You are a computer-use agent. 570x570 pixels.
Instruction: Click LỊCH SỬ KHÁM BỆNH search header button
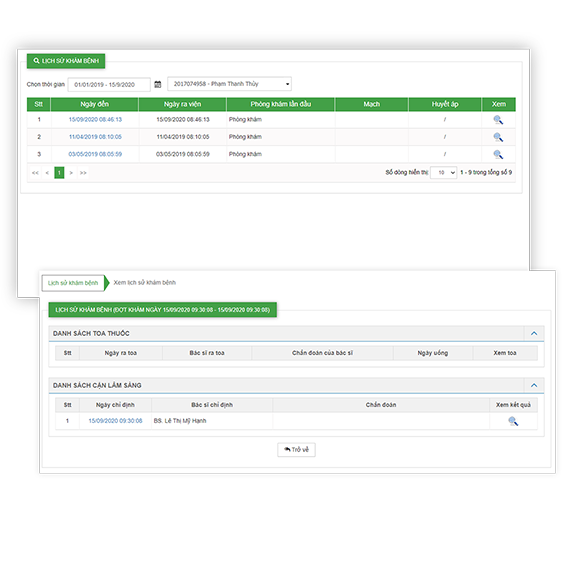click(66, 61)
